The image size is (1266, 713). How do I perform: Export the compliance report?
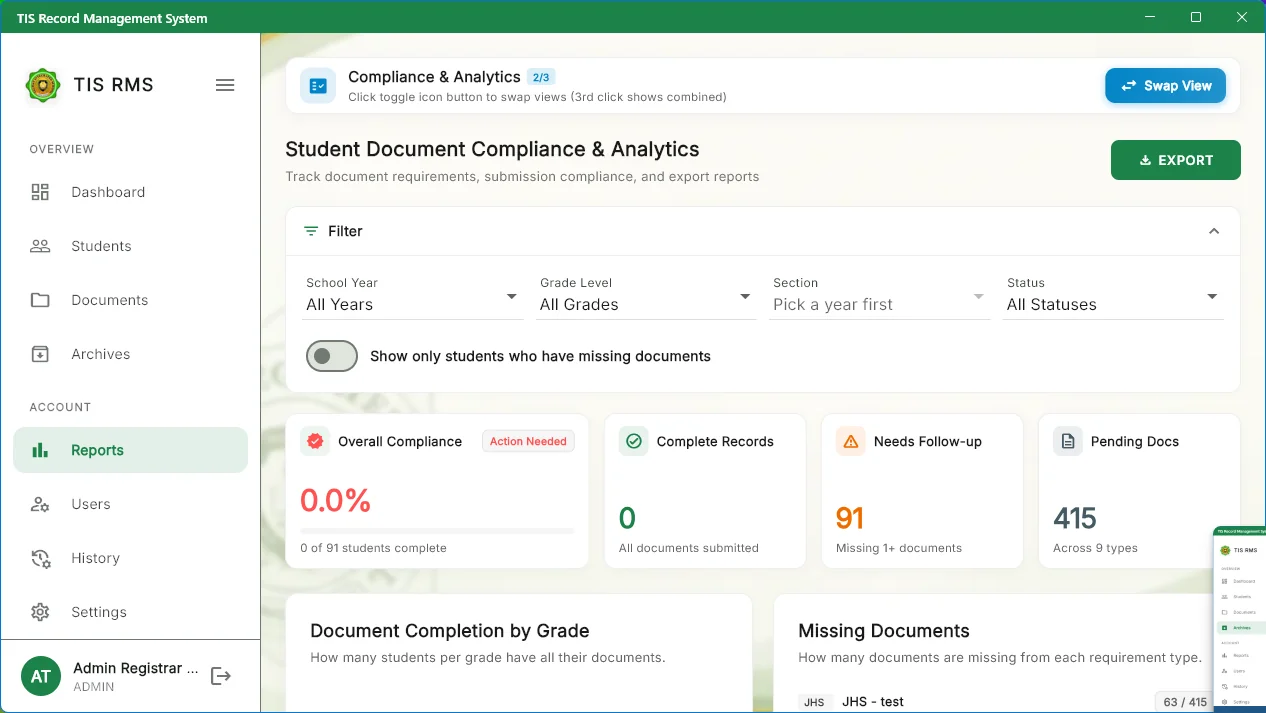point(1176,160)
